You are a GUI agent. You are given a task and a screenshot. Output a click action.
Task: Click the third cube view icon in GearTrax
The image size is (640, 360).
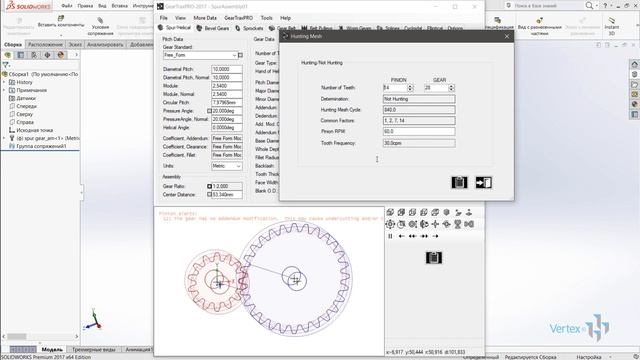(413, 212)
